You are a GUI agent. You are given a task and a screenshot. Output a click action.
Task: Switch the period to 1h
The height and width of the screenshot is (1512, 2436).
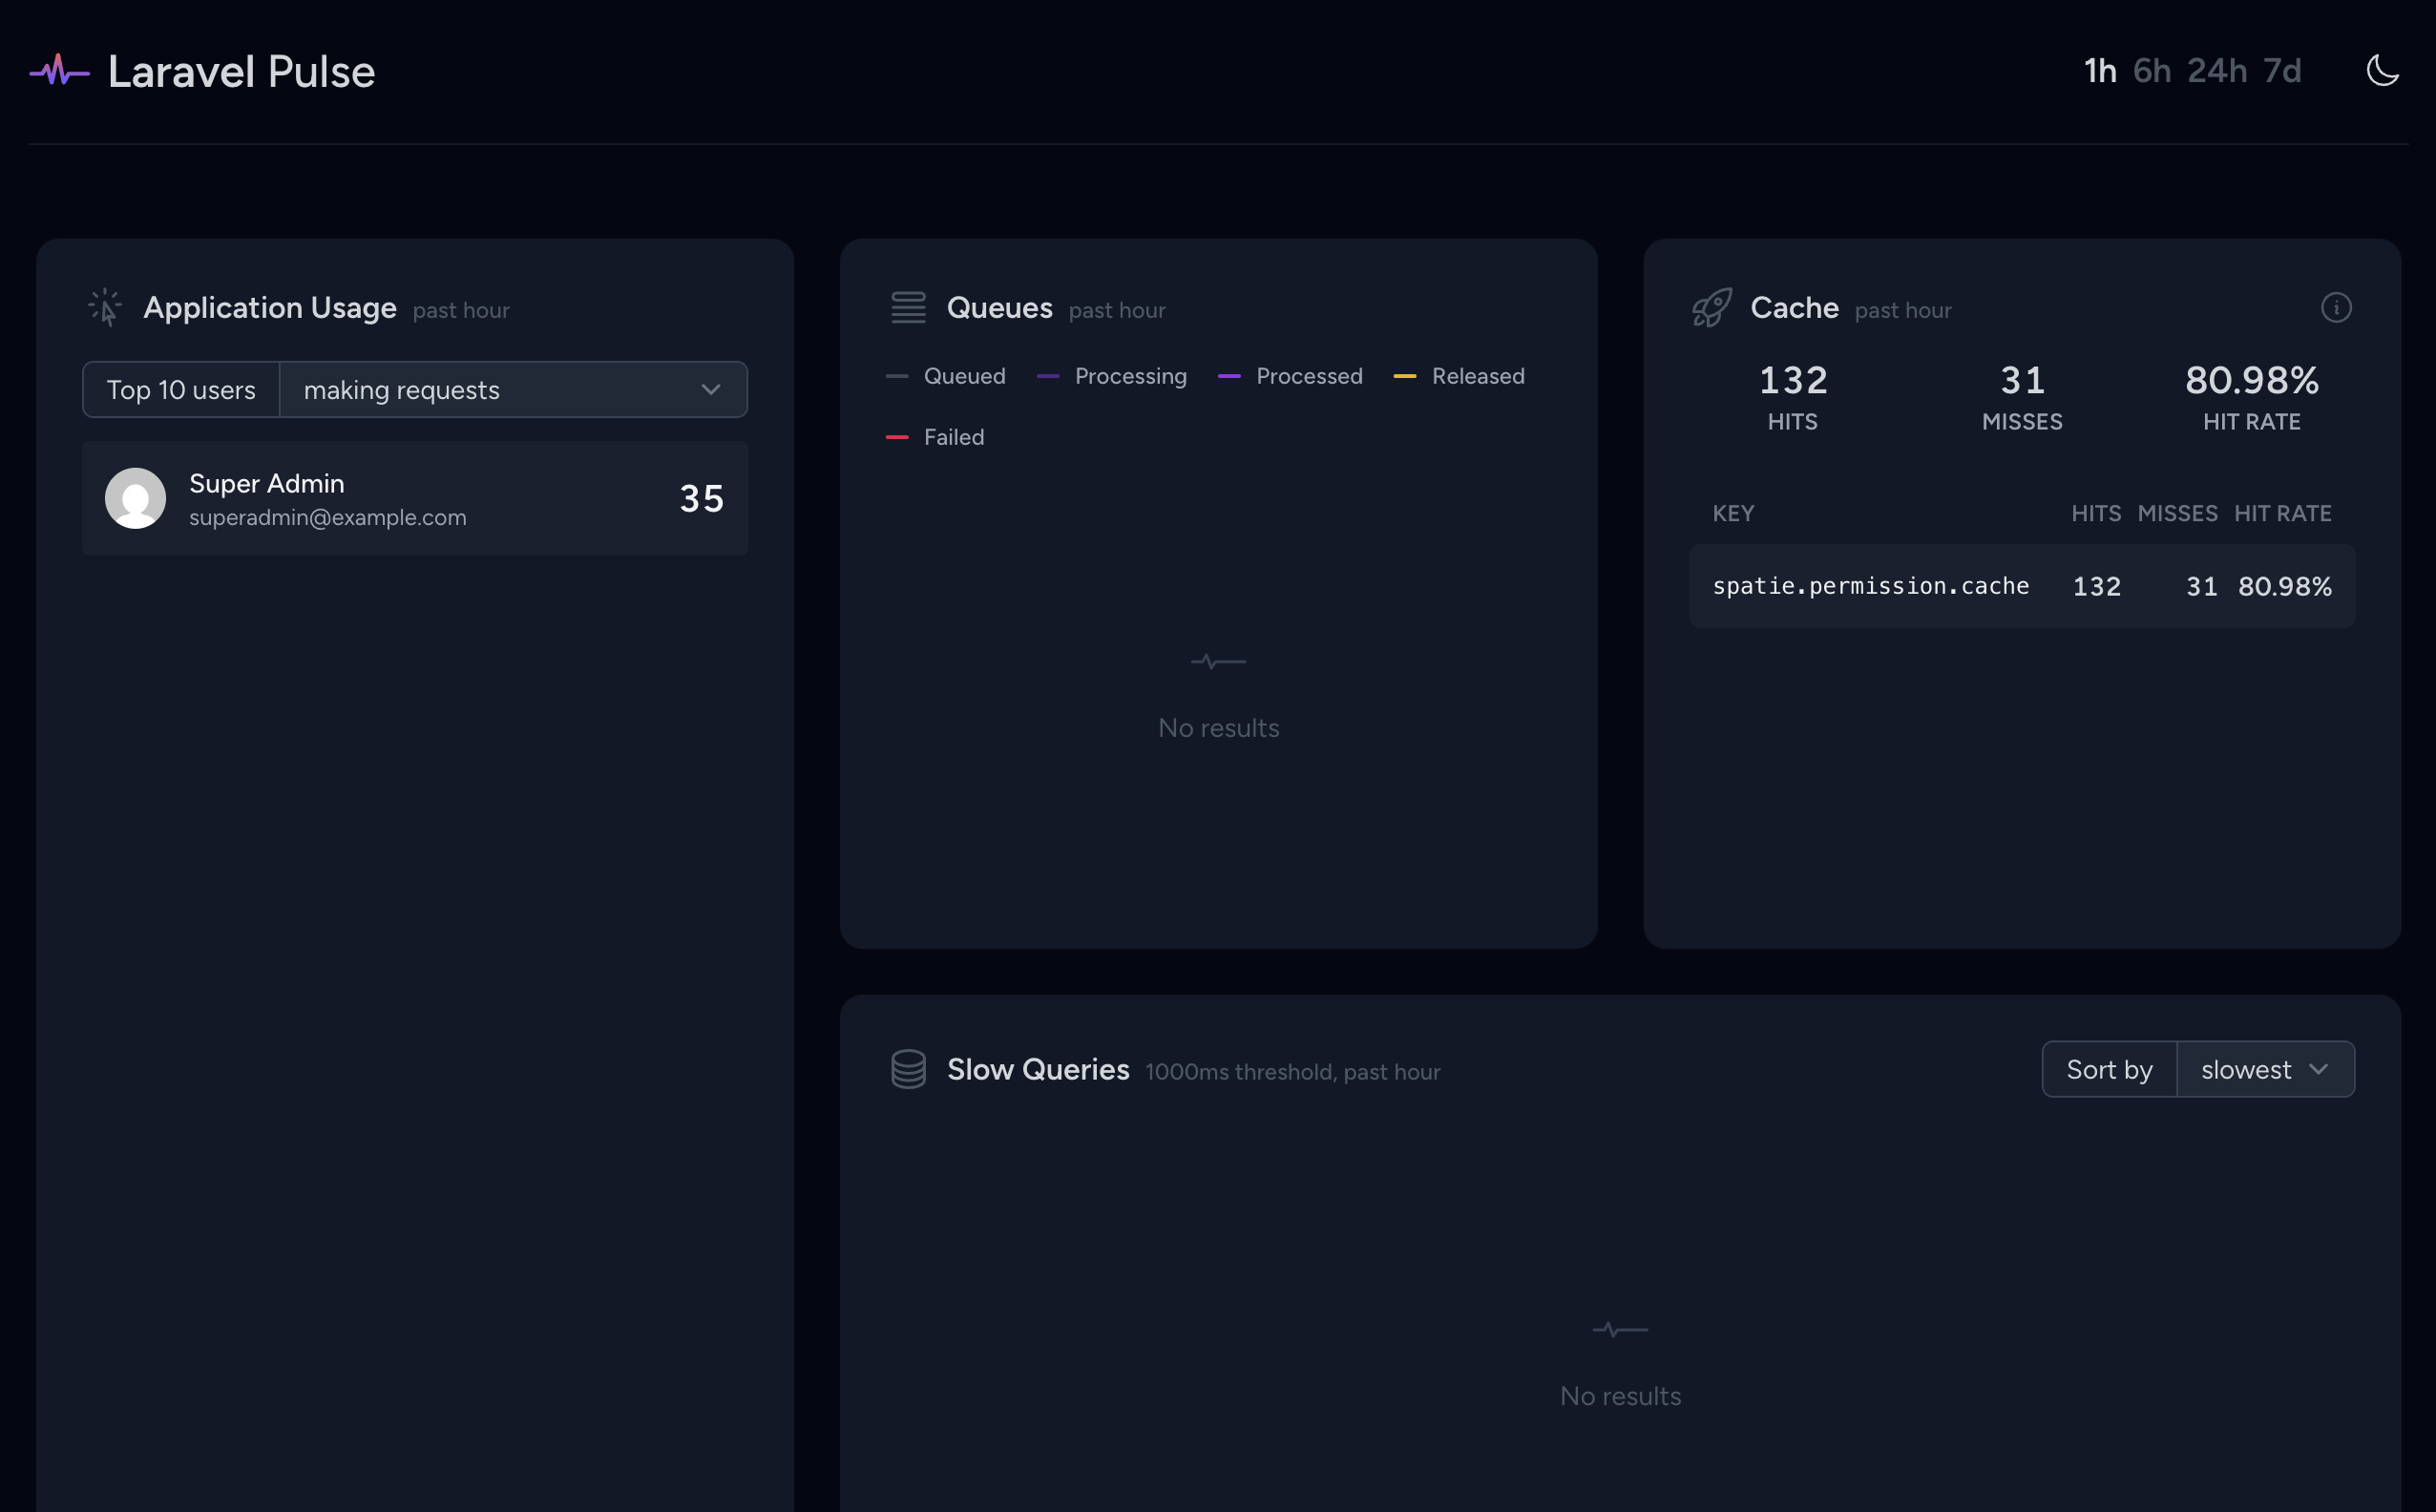tap(2100, 71)
